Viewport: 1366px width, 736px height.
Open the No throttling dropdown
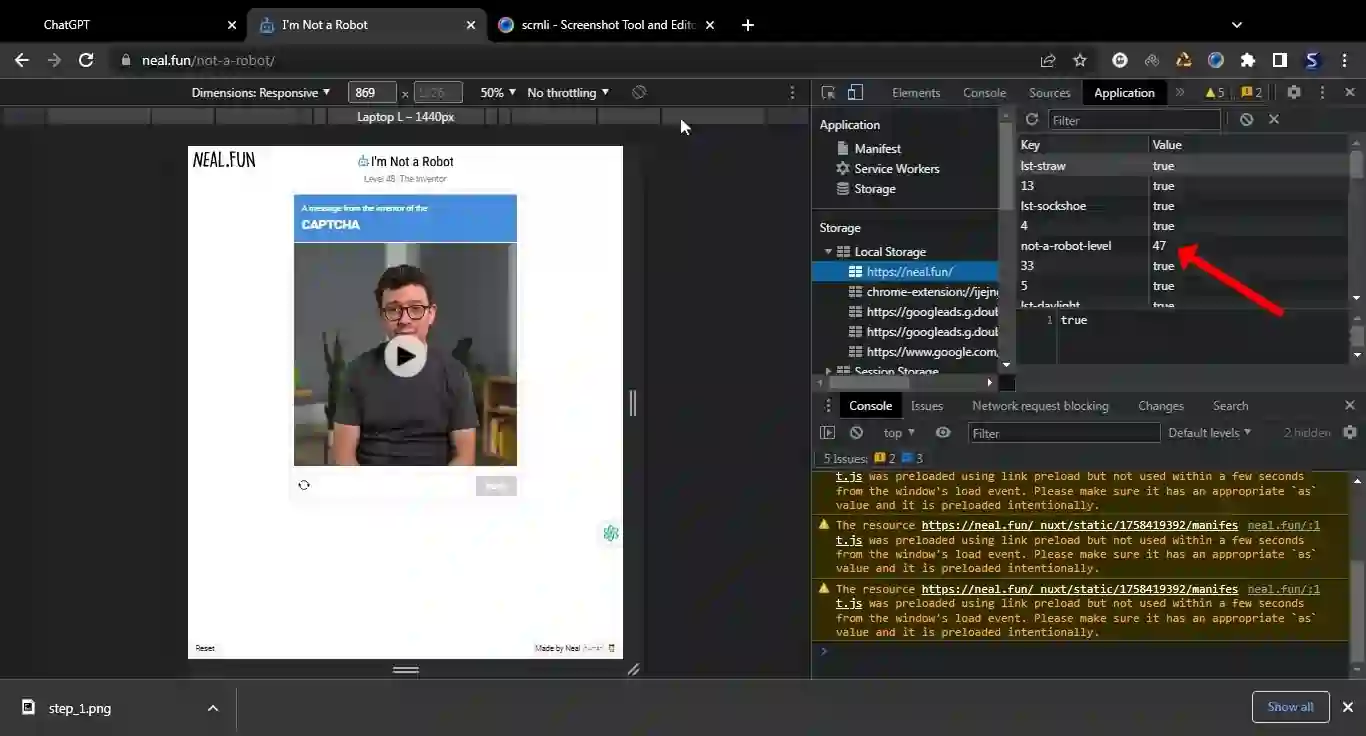(x=567, y=93)
